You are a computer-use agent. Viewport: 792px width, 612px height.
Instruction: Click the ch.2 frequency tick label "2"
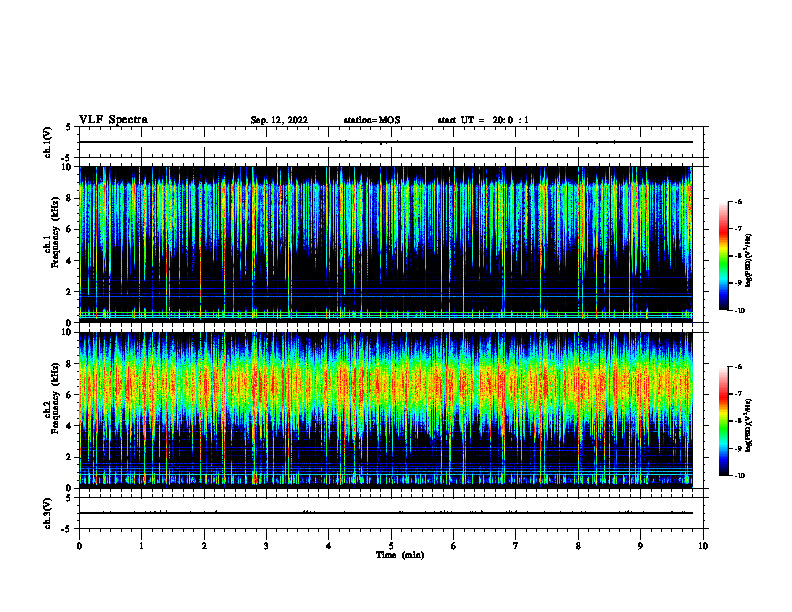(x=70, y=457)
